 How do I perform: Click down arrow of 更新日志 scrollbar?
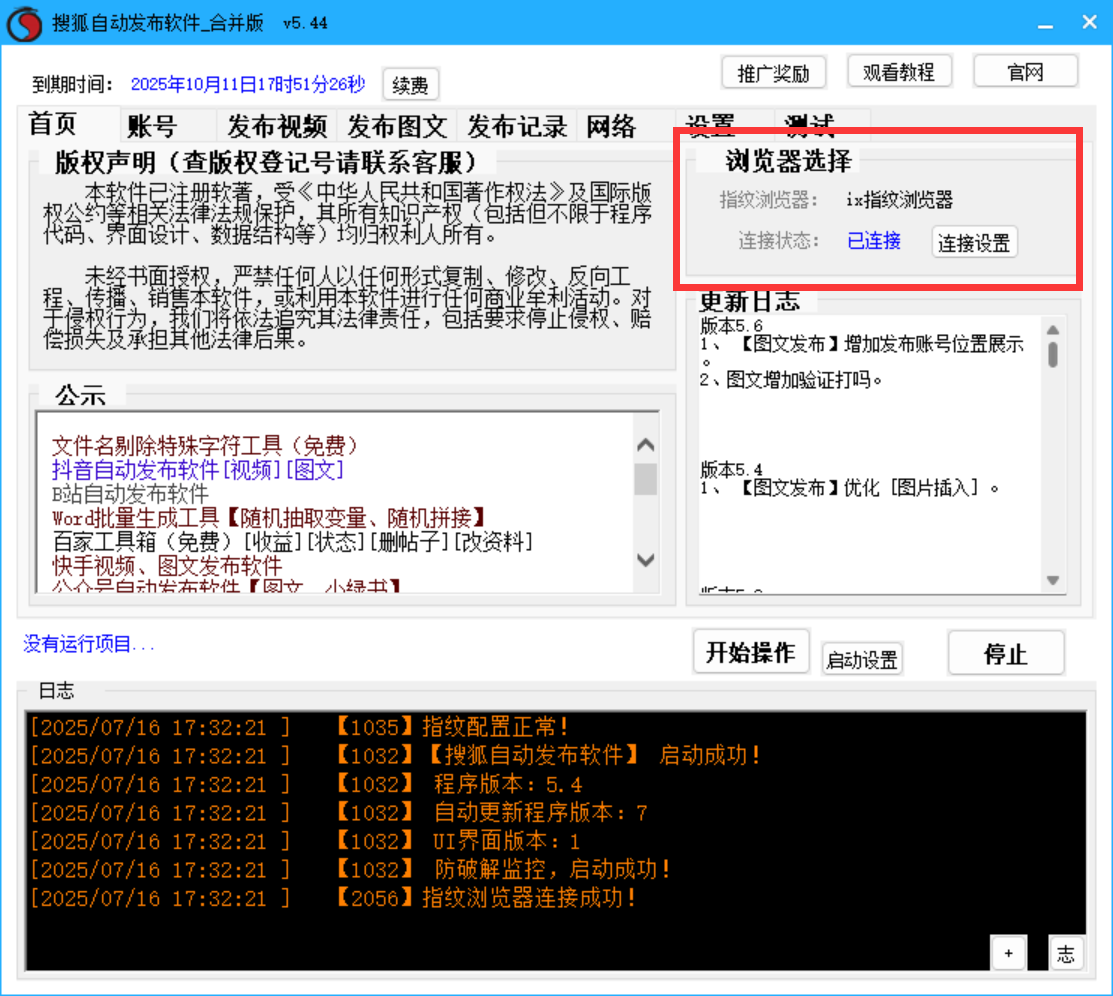pos(1053,581)
